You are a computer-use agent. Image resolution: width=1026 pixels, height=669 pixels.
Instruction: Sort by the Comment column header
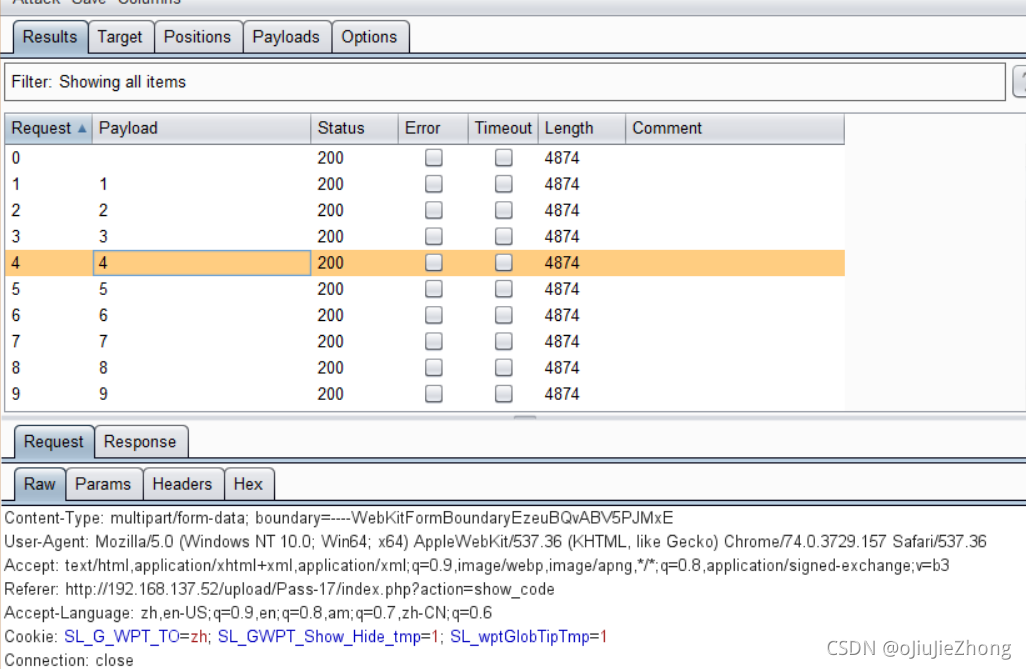735,128
